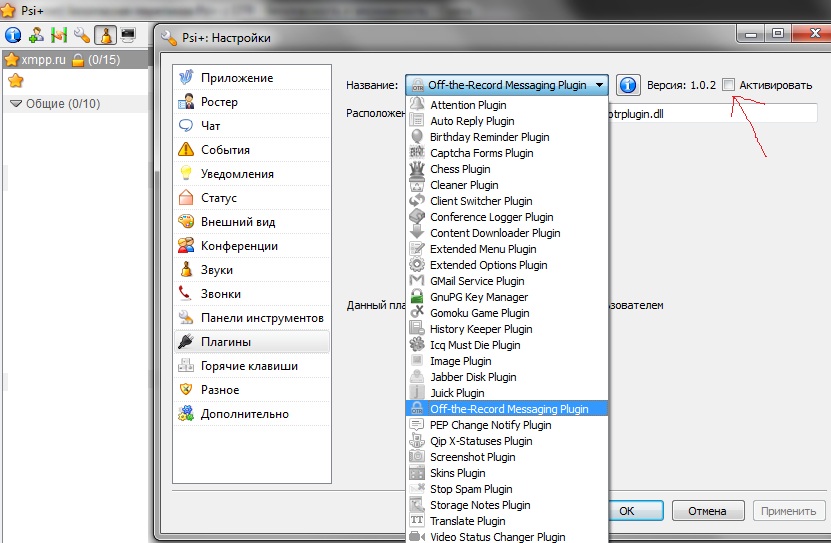The image size is (831, 543).
Task: Choose Juick Plugin entry
Action: click(507, 393)
